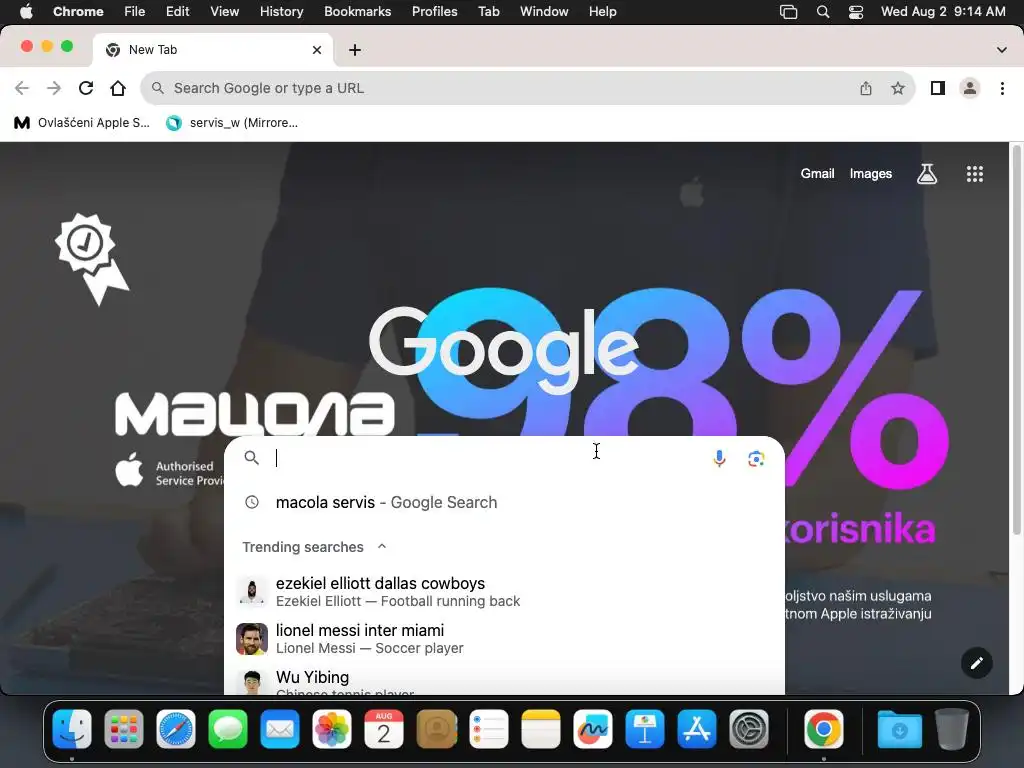
Task: Choose ezekiel elliott dallas cowboys suggestion
Action: coord(504,592)
